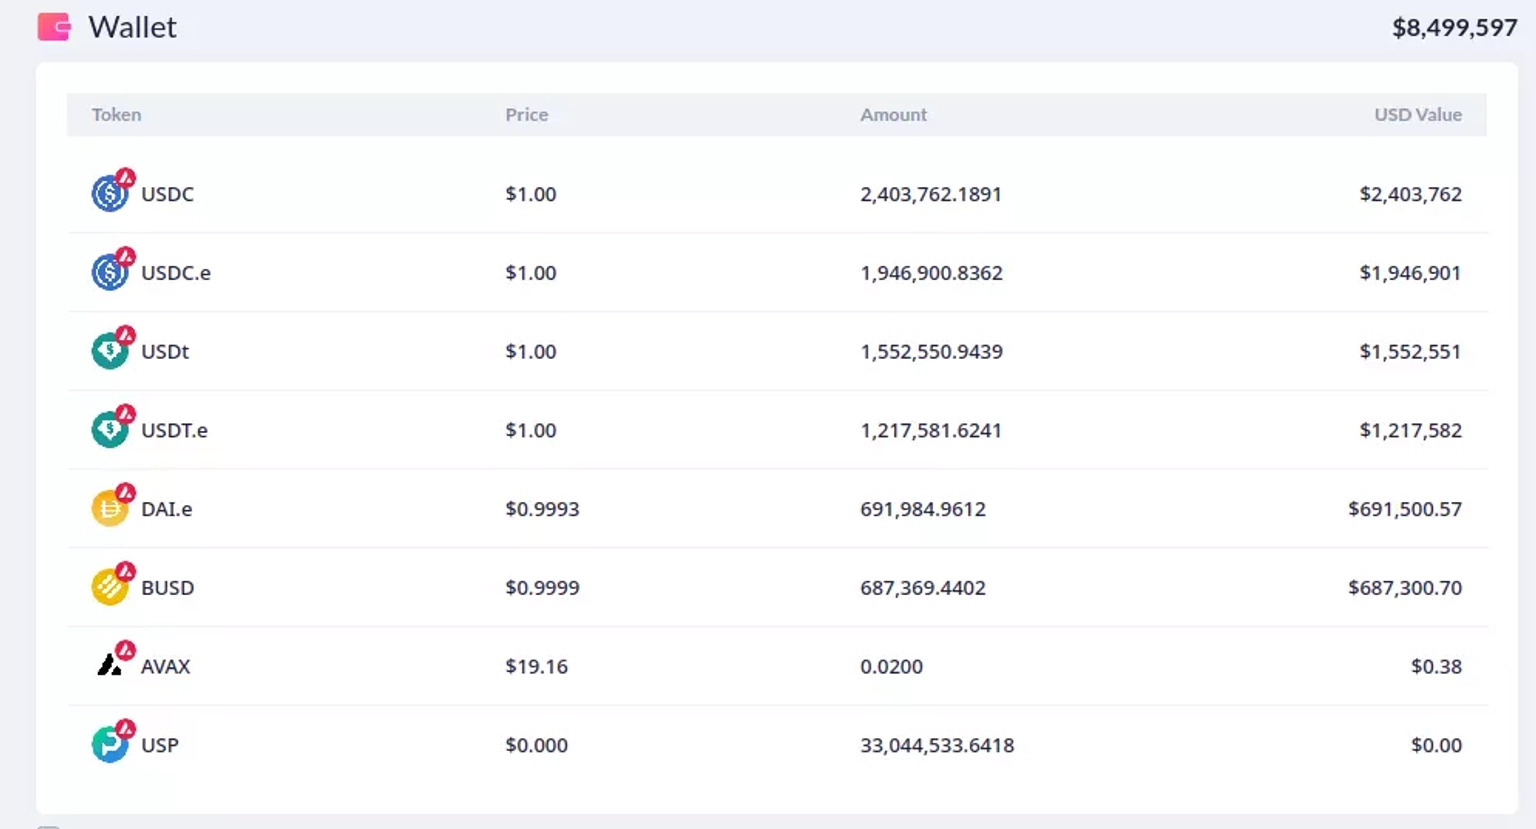Click the DAI.e amount 691,984.9612
Image resolution: width=1536 pixels, height=829 pixels.
click(x=923, y=509)
